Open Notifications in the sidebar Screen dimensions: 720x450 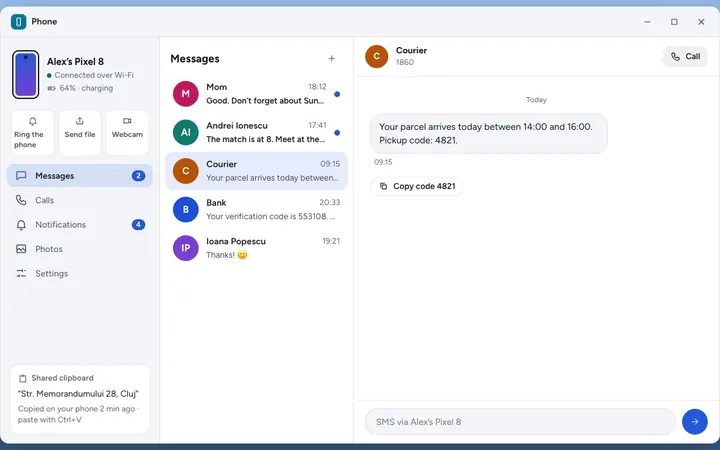(x=80, y=225)
